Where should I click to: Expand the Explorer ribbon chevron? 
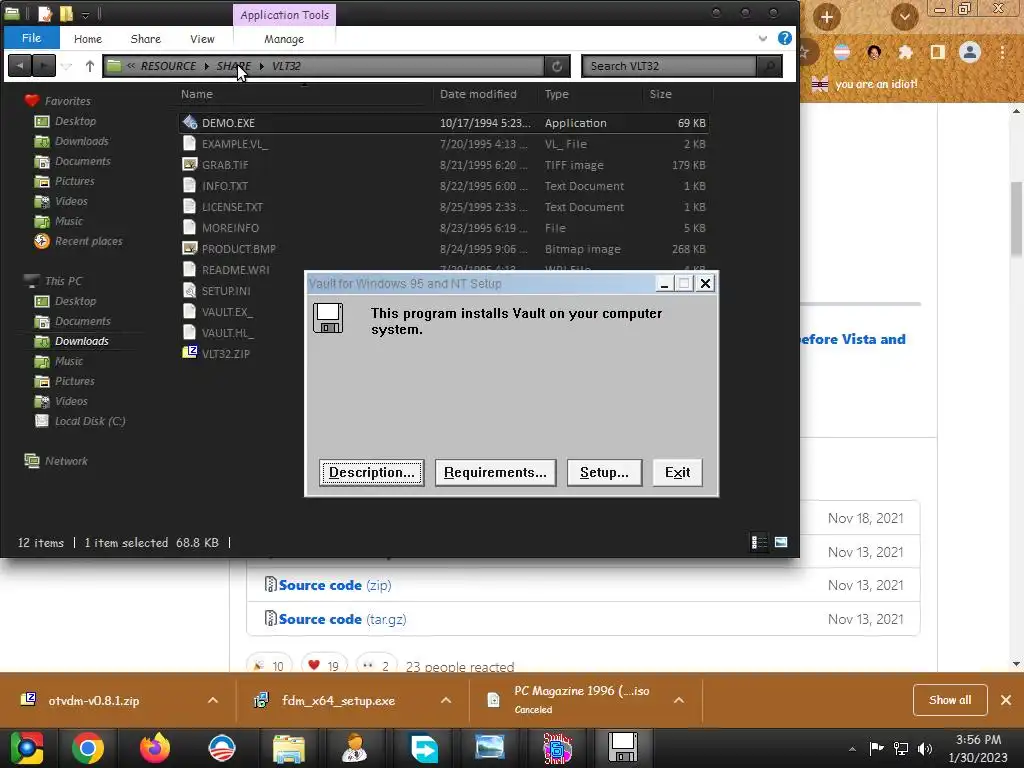[762, 39]
